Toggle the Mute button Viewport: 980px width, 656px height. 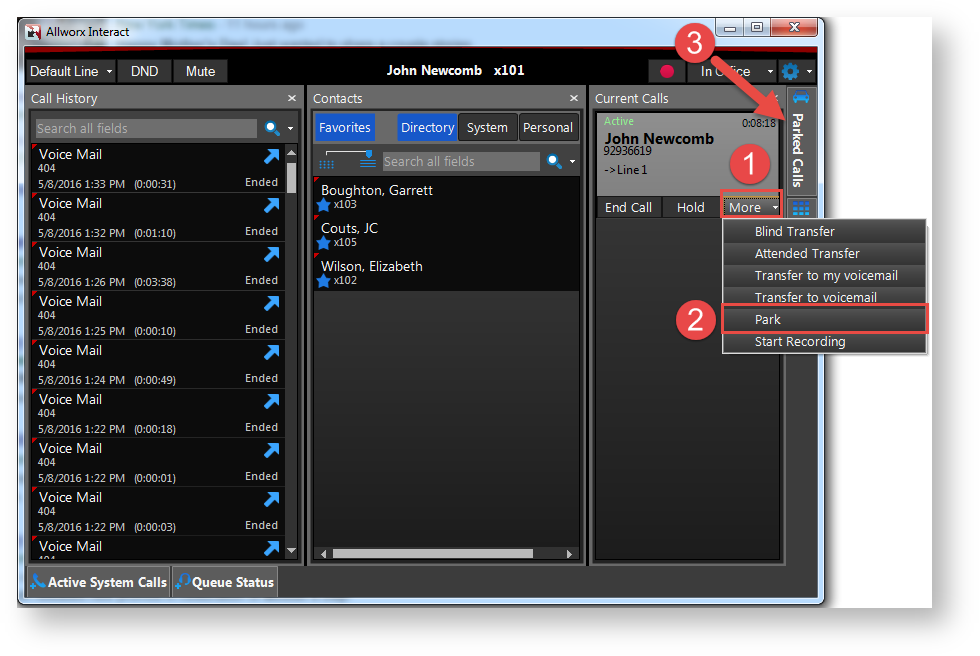pos(200,71)
